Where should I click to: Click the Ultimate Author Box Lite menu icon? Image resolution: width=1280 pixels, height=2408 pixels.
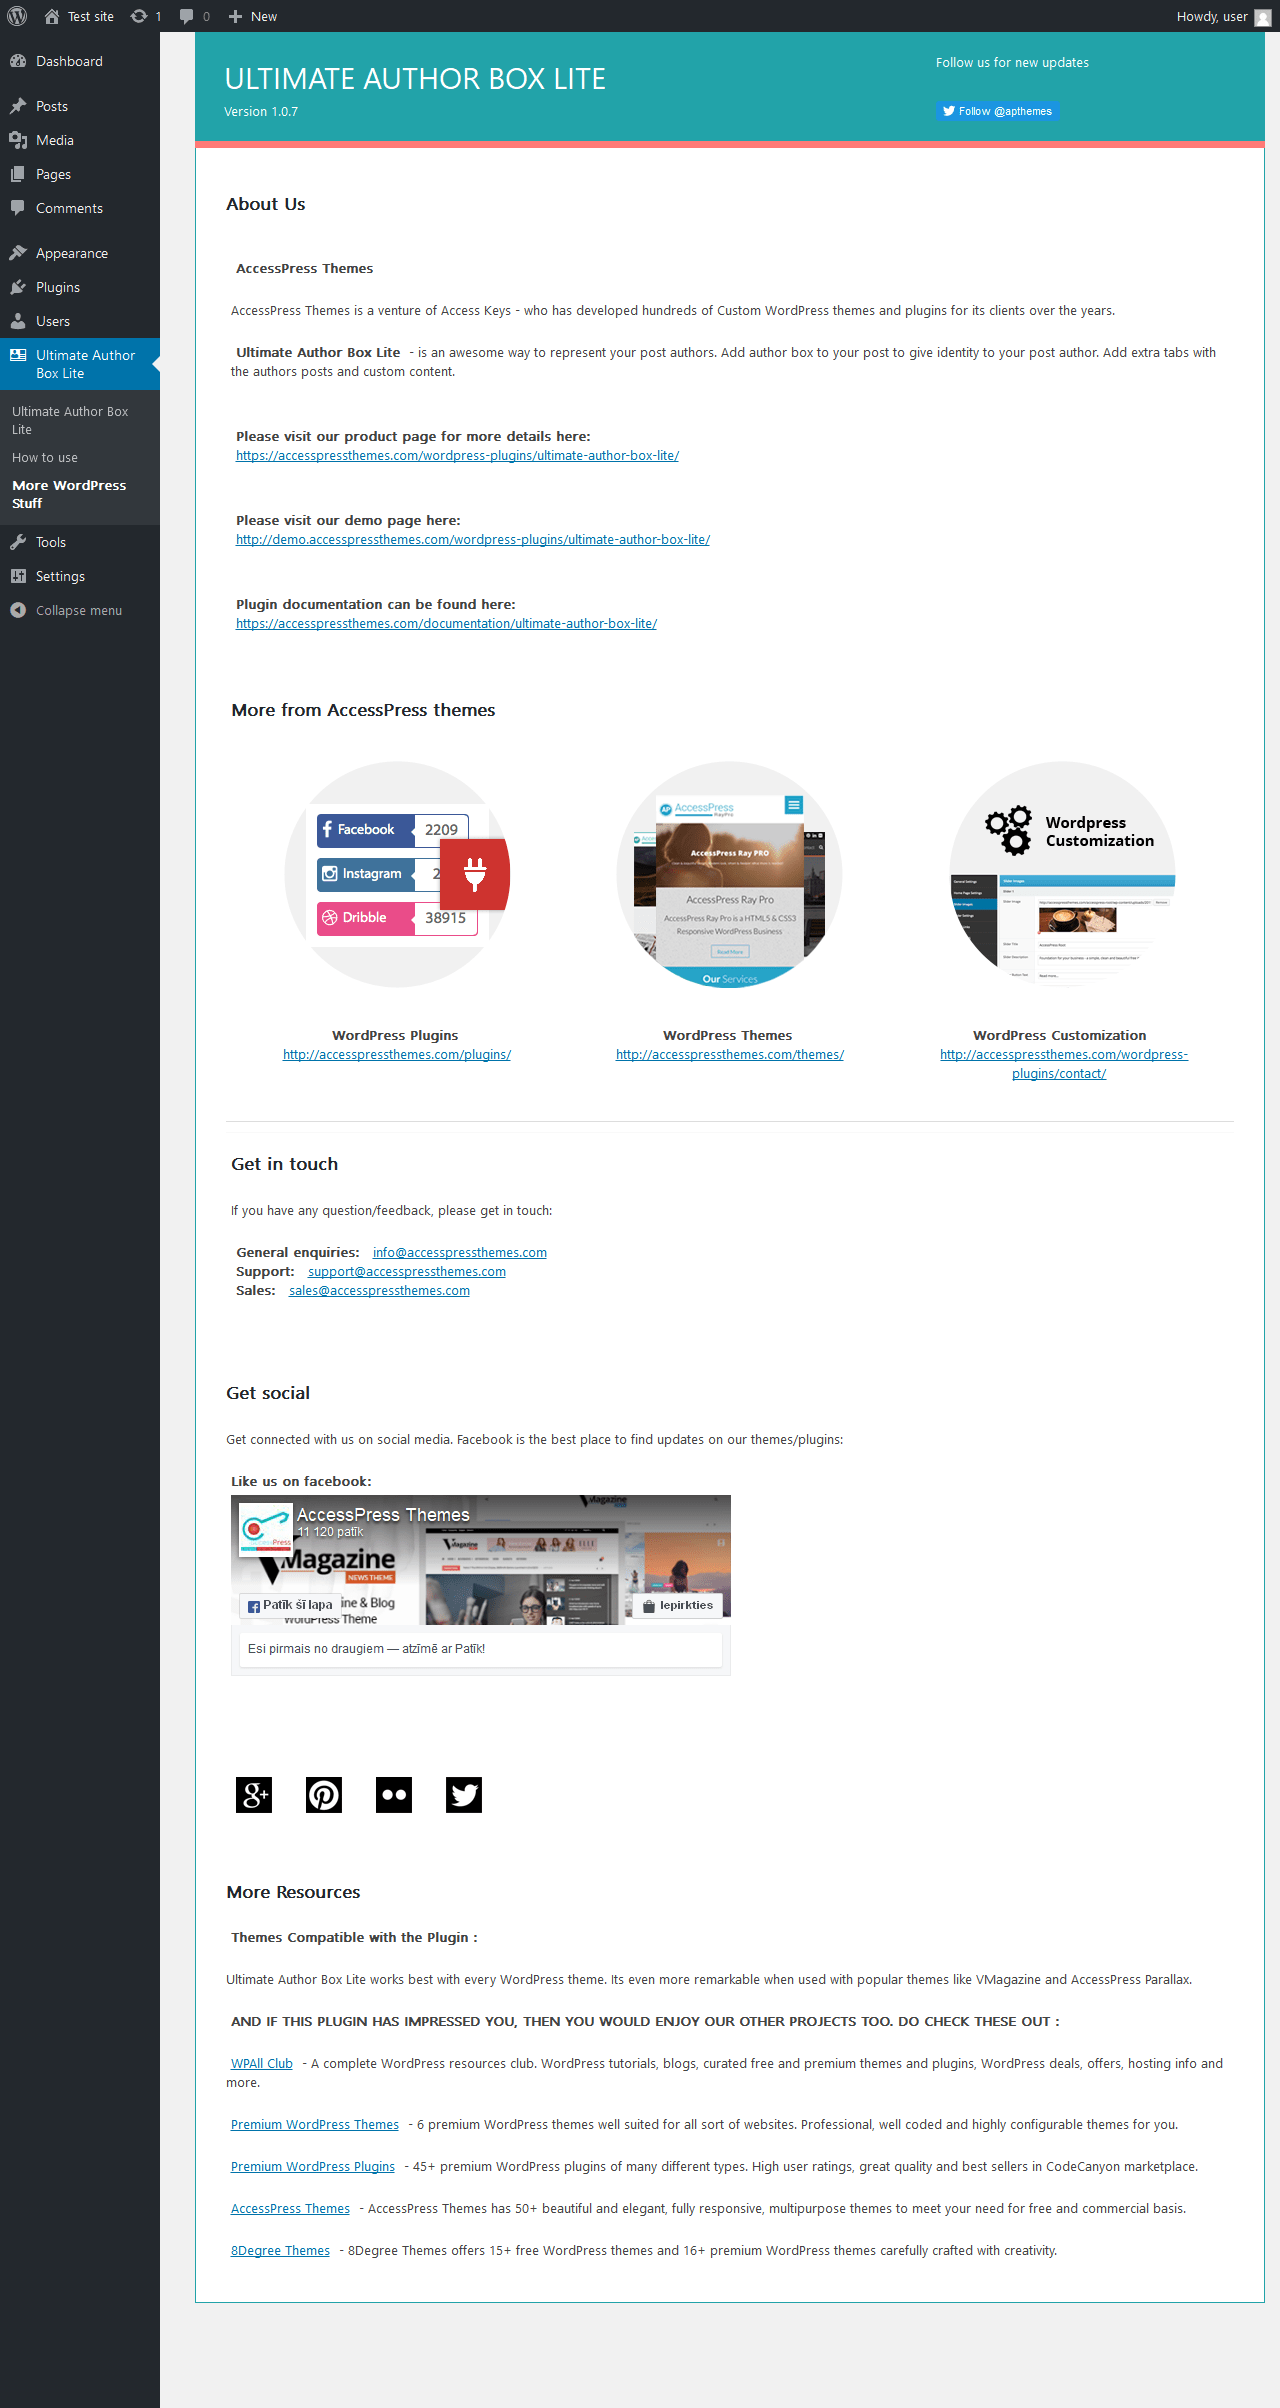18,355
